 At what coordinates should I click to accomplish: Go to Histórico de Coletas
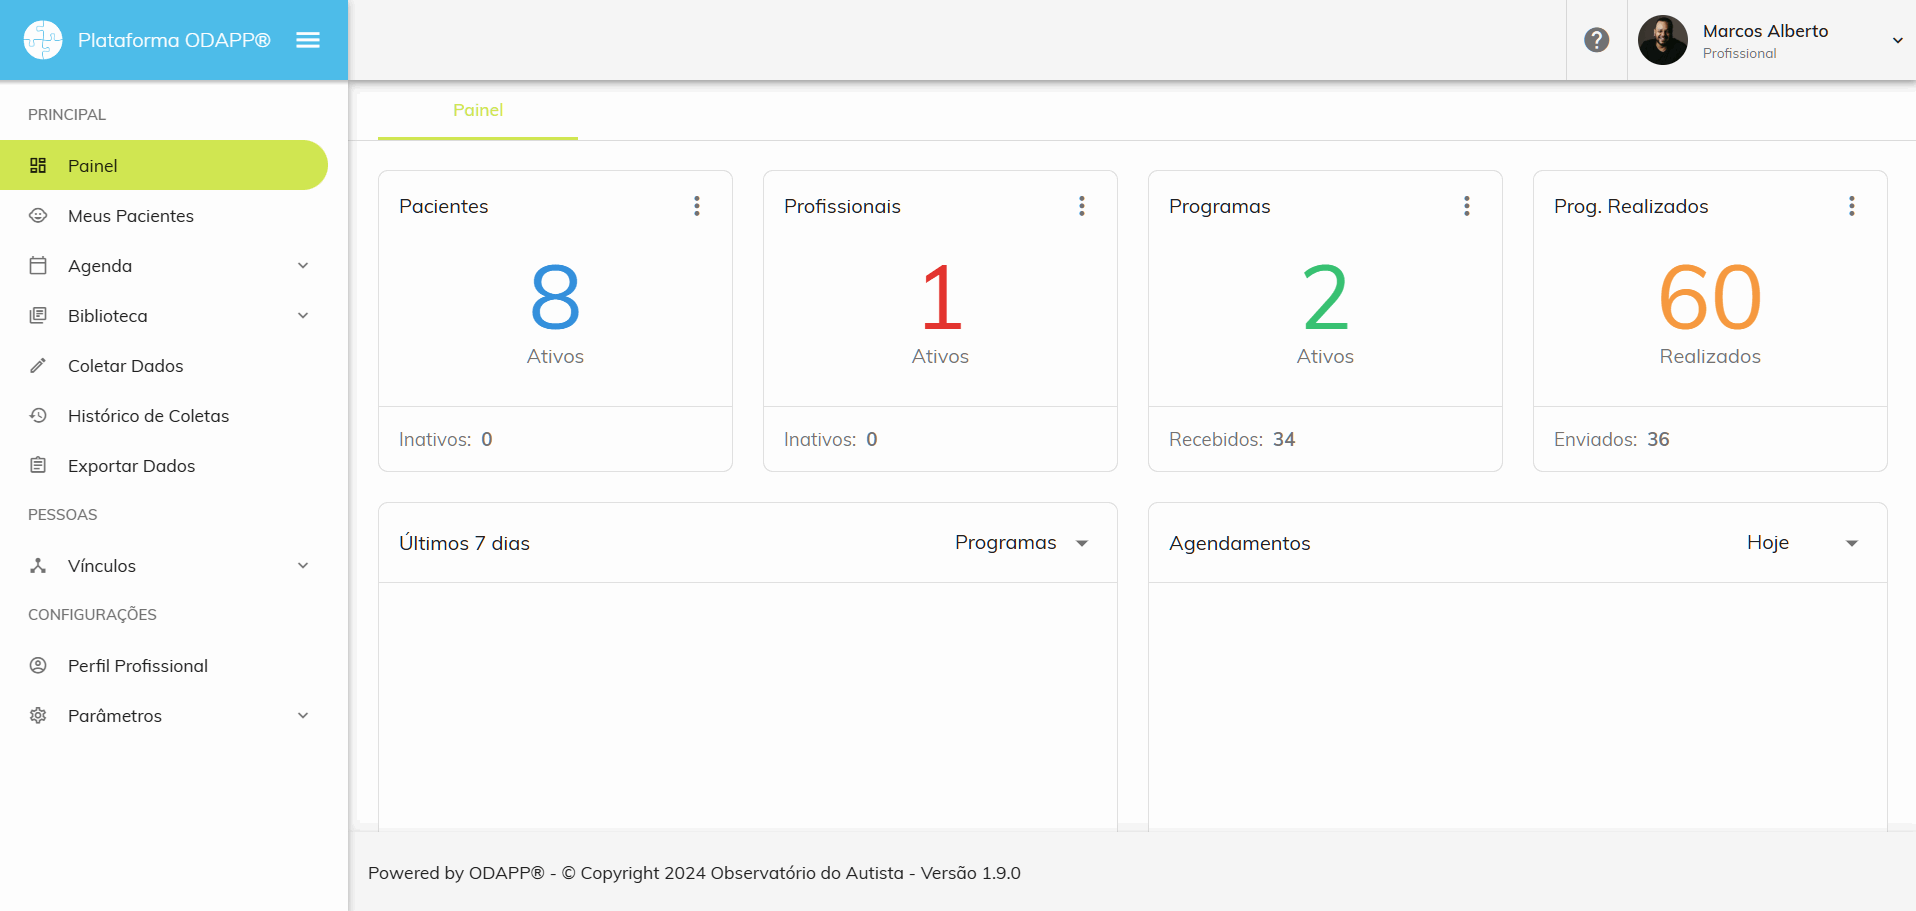pos(164,415)
